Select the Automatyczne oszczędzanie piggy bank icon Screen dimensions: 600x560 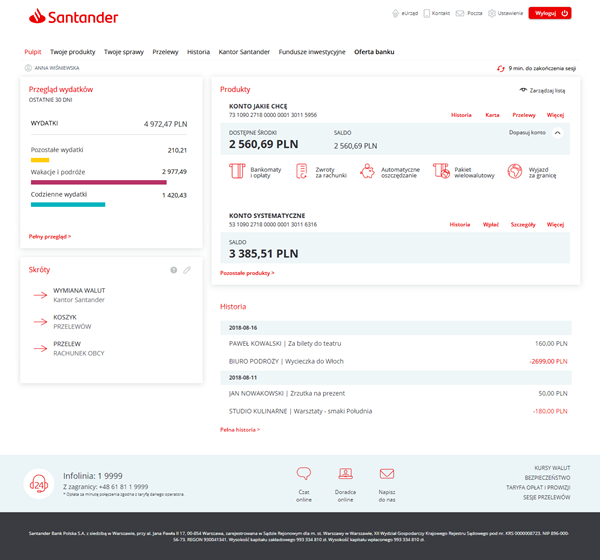pyautogui.click(x=369, y=172)
